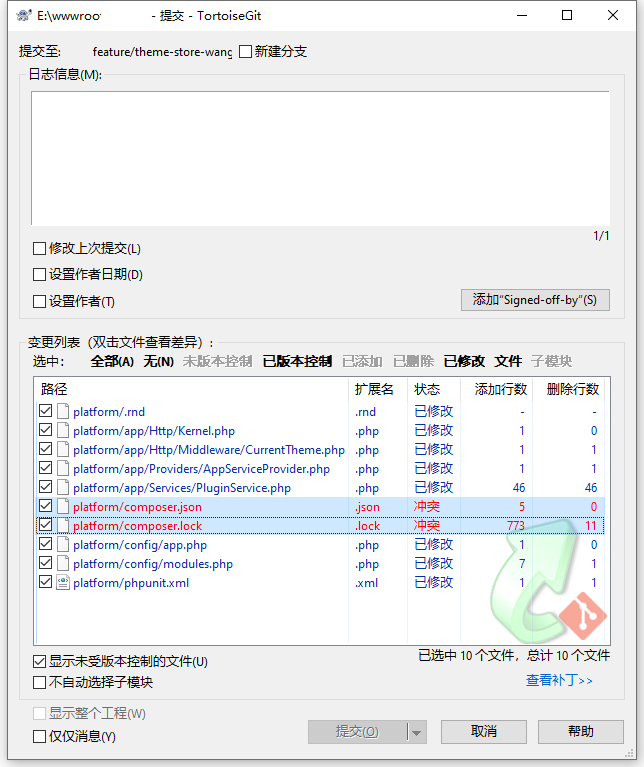Click file icon for AppServiceProvider.php row
The width and height of the screenshot is (644, 767).
pos(63,469)
